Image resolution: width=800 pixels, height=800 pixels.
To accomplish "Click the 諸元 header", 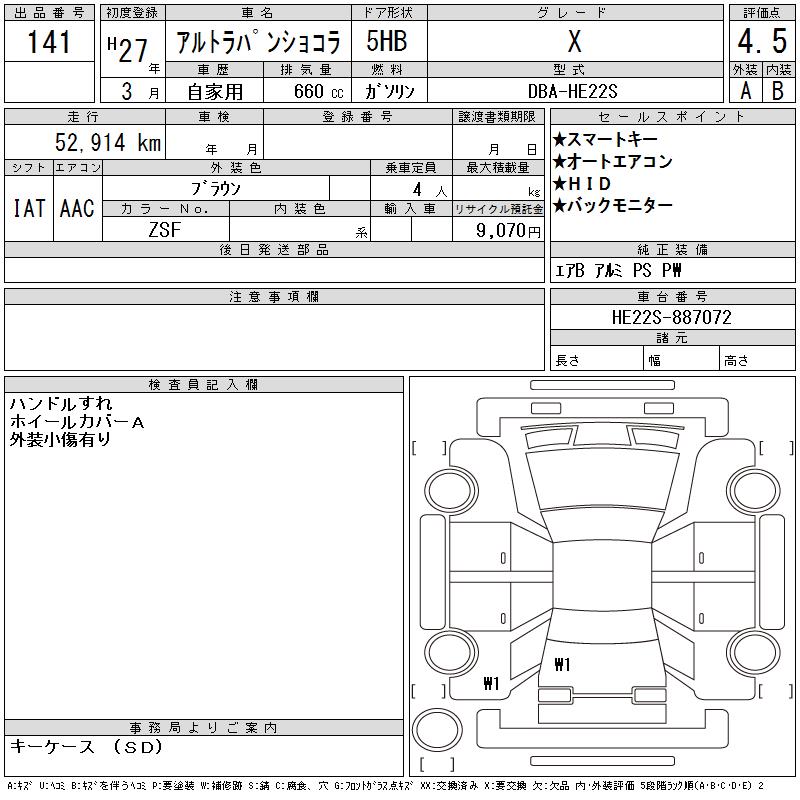I will (672, 338).
